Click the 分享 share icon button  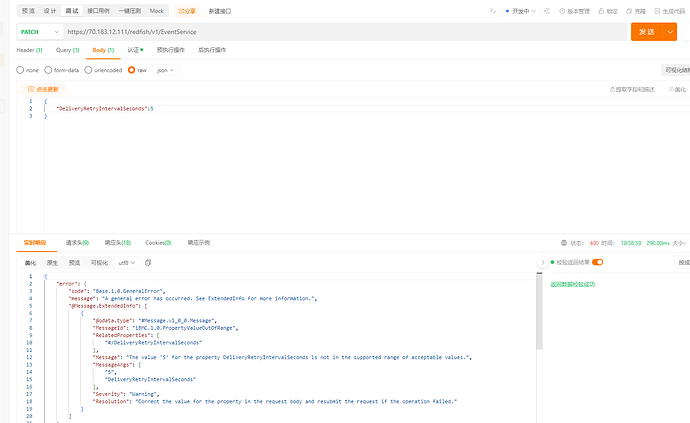coord(187,11)
